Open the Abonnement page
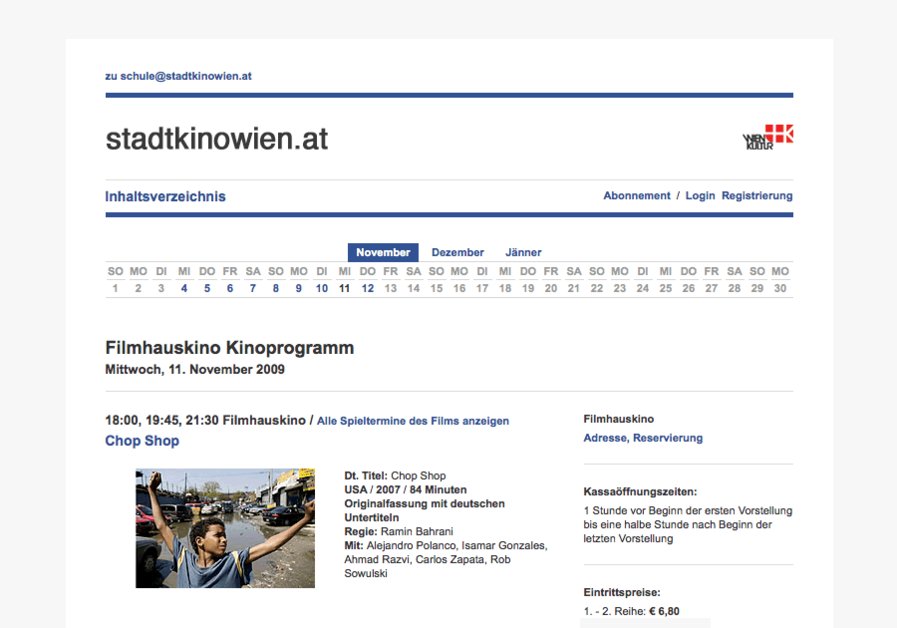 637,196
